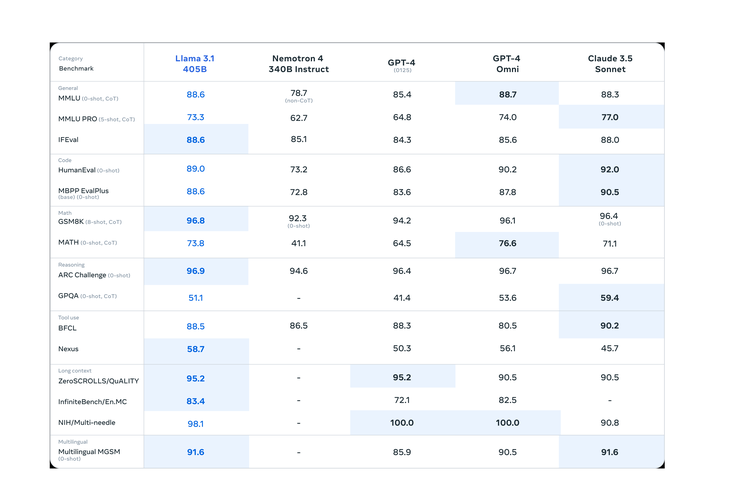Click the IFEval benchmark label

click(x=69, y=140)
